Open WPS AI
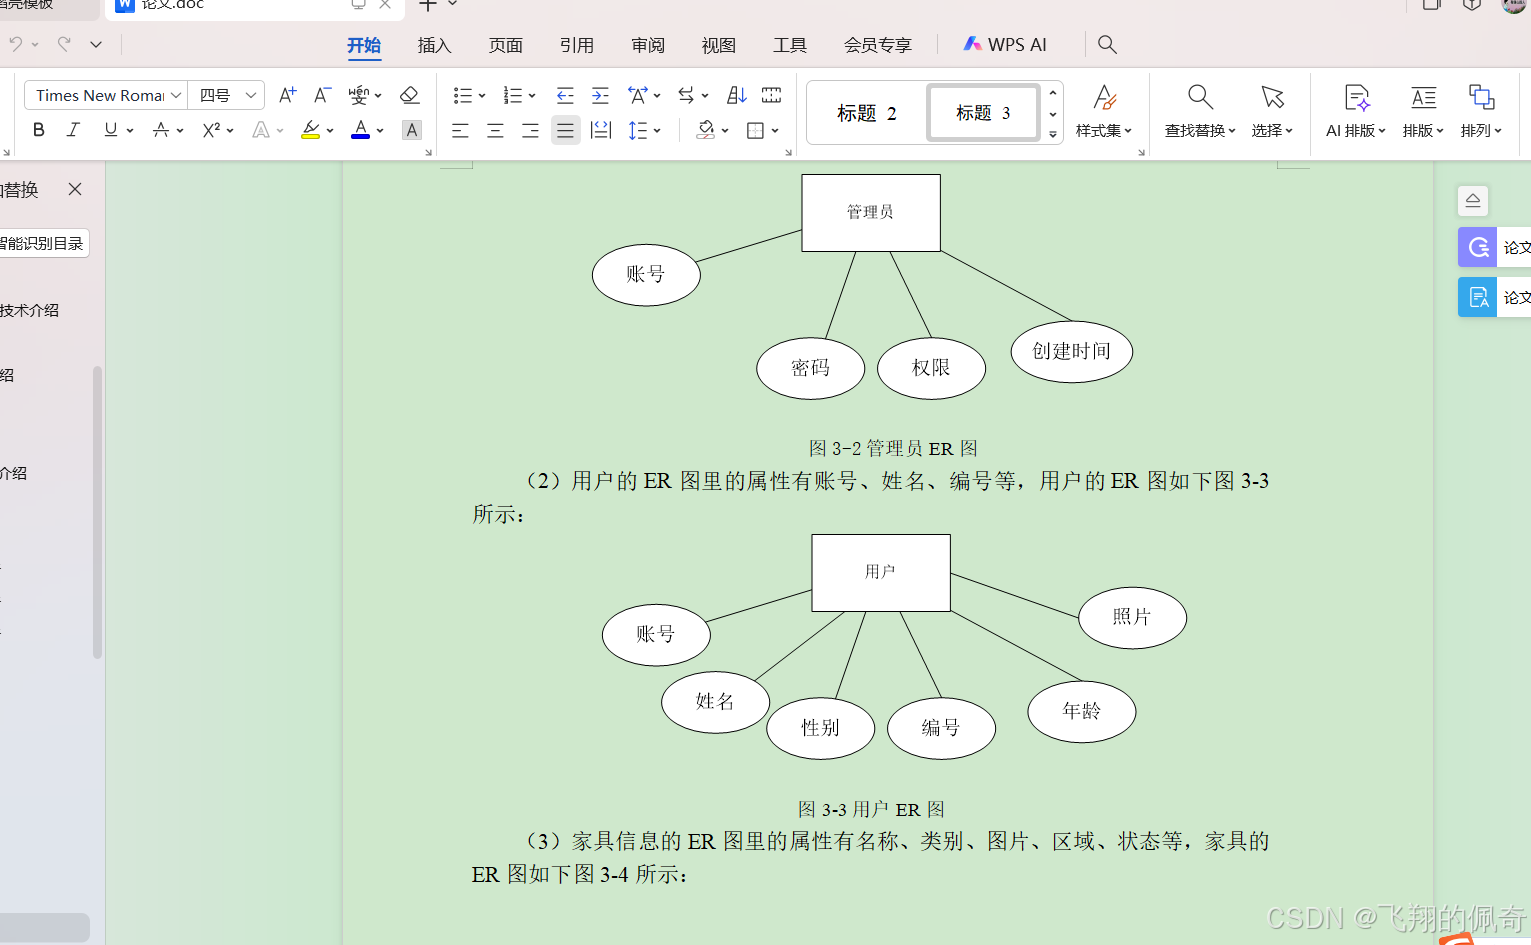This screenshot has width=1531, height=945. tap(1005, 45)
